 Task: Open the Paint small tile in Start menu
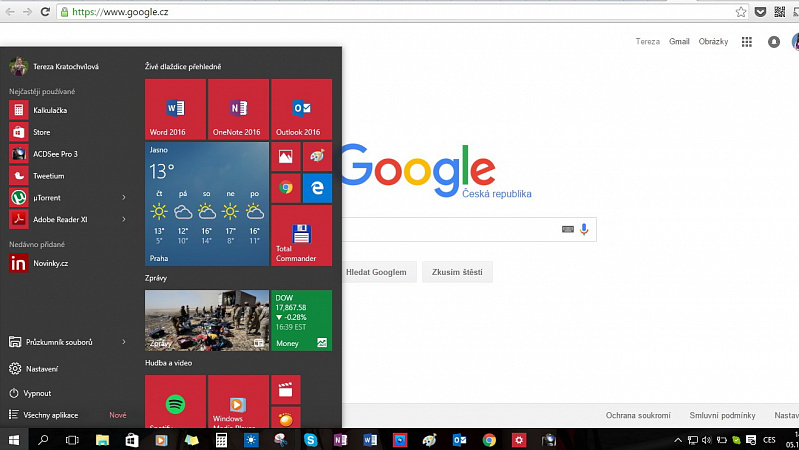point(317,156)
